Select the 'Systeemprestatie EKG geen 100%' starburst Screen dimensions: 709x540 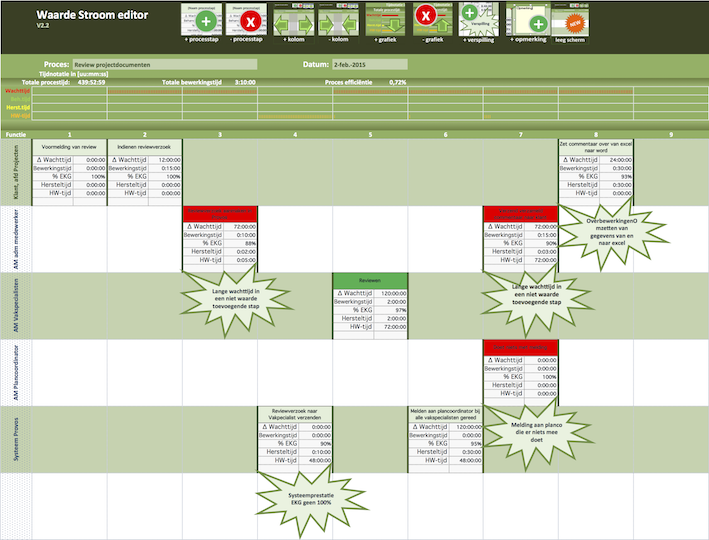(311, 499)
